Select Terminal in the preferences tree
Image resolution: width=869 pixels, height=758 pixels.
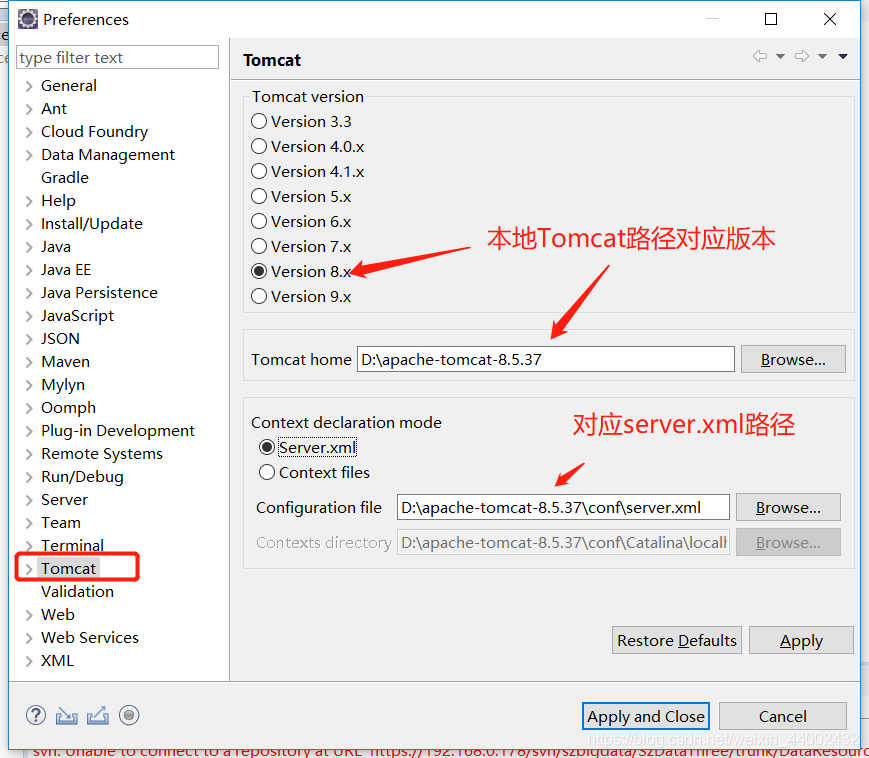point(72,546)
